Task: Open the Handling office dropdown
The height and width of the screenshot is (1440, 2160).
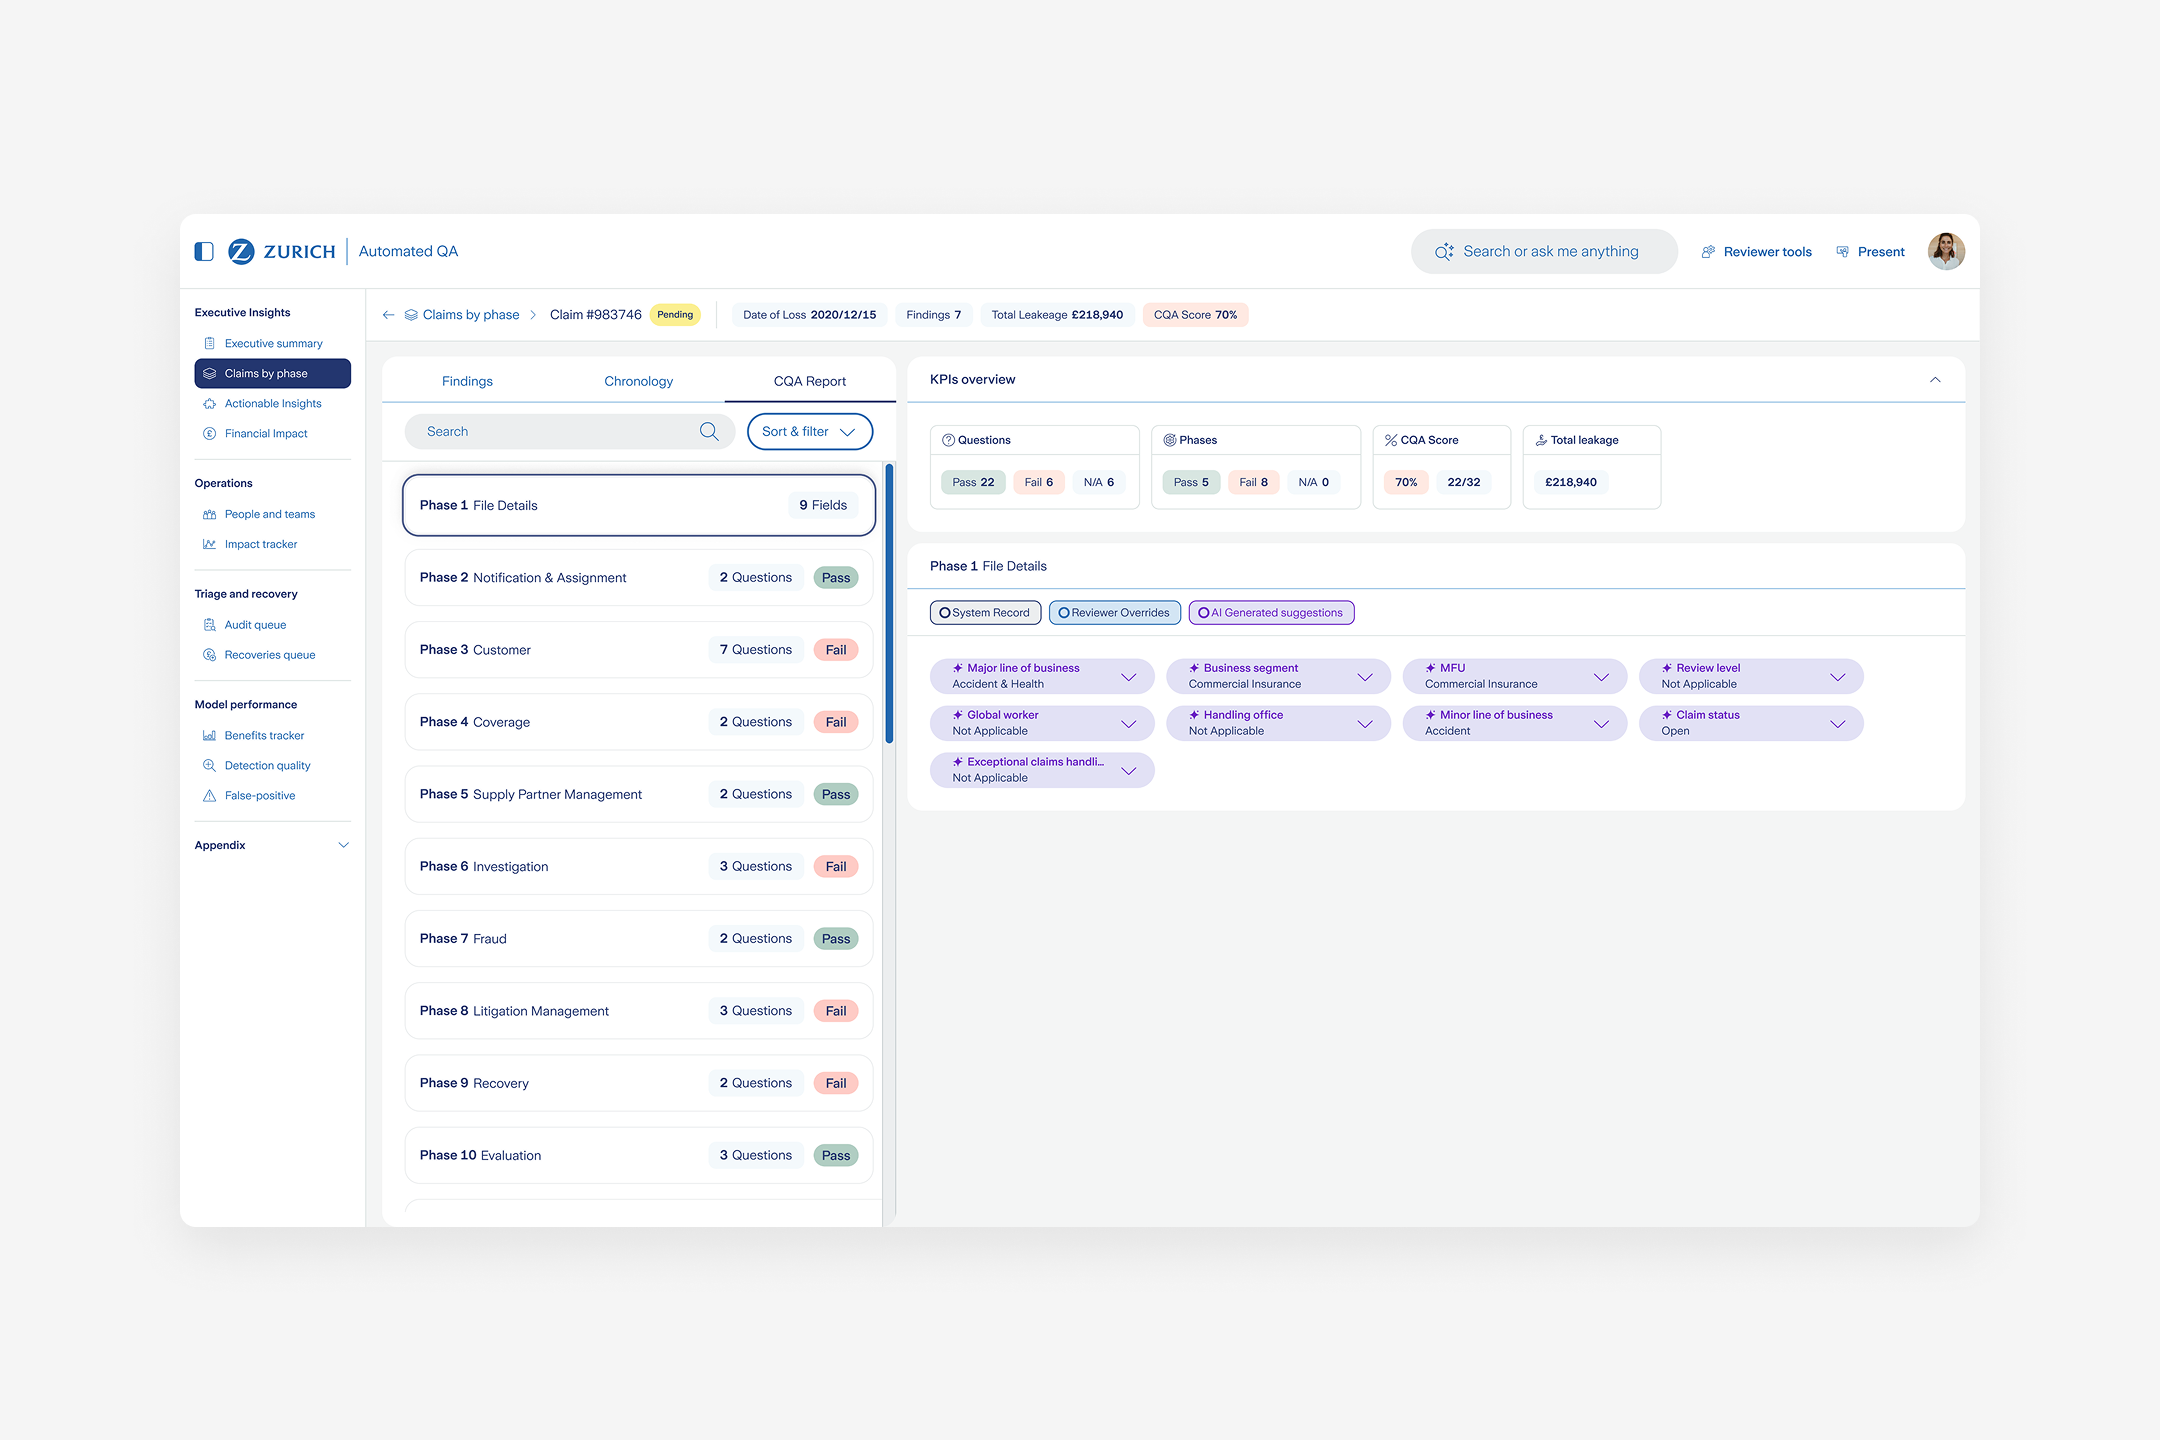Action: [x=1278, y=723]
